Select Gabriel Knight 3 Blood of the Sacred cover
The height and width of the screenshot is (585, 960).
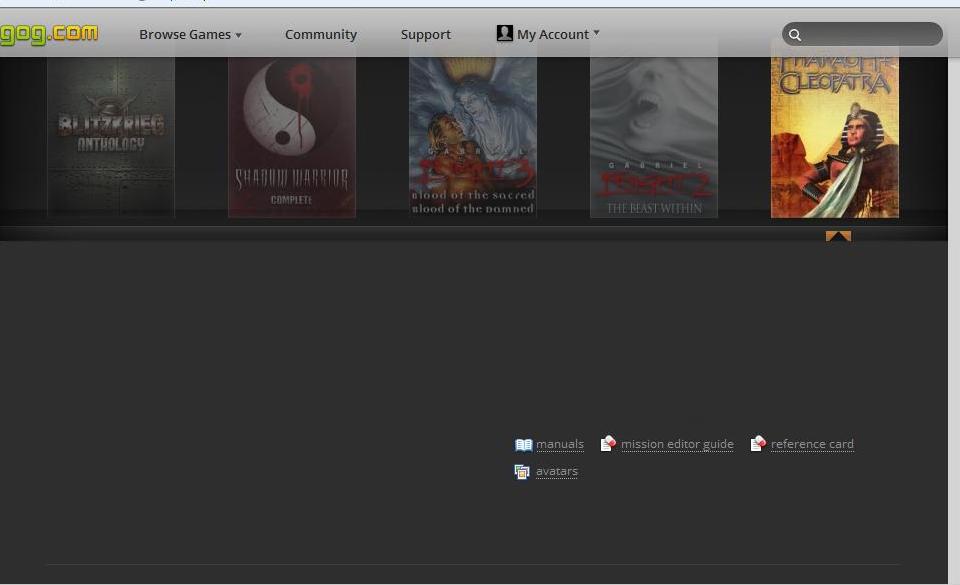pos(473,137)
